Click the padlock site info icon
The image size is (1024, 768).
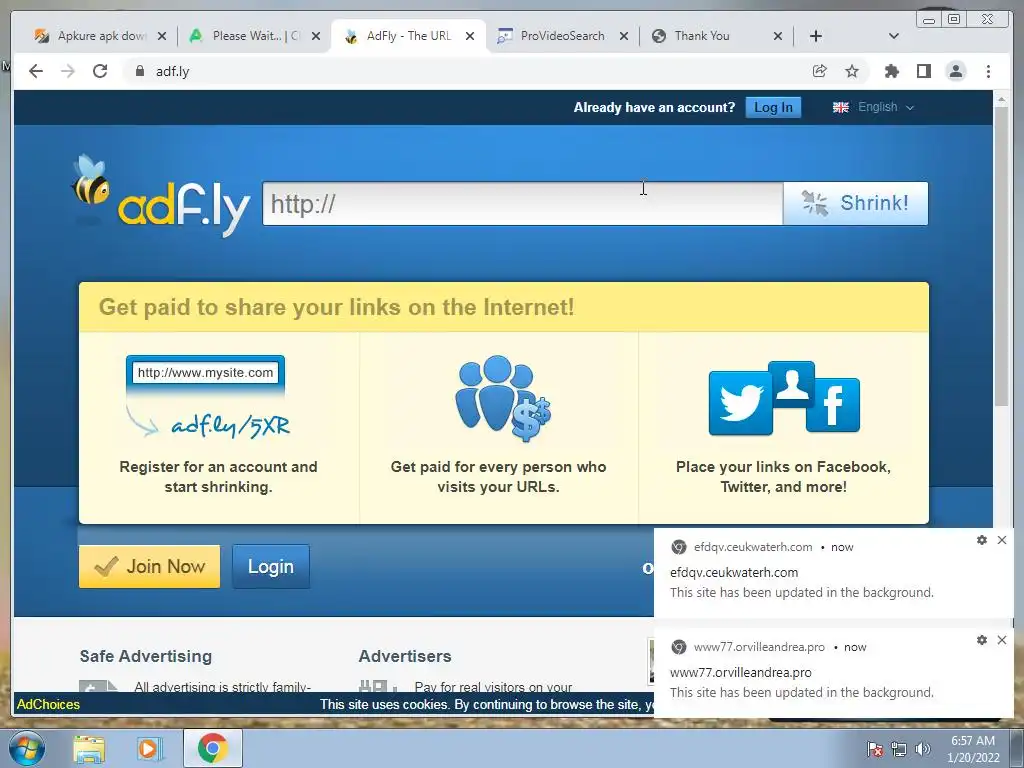[x=139, y=71]
